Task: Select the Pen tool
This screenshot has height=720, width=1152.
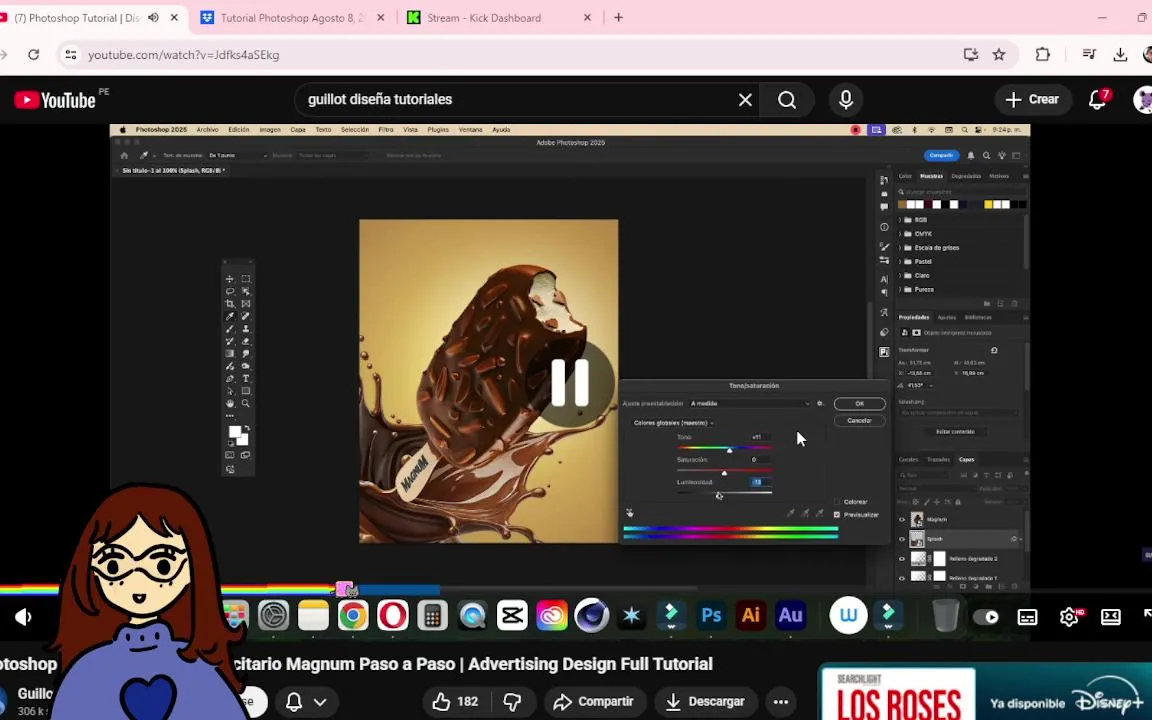Action: coord(230,379)
